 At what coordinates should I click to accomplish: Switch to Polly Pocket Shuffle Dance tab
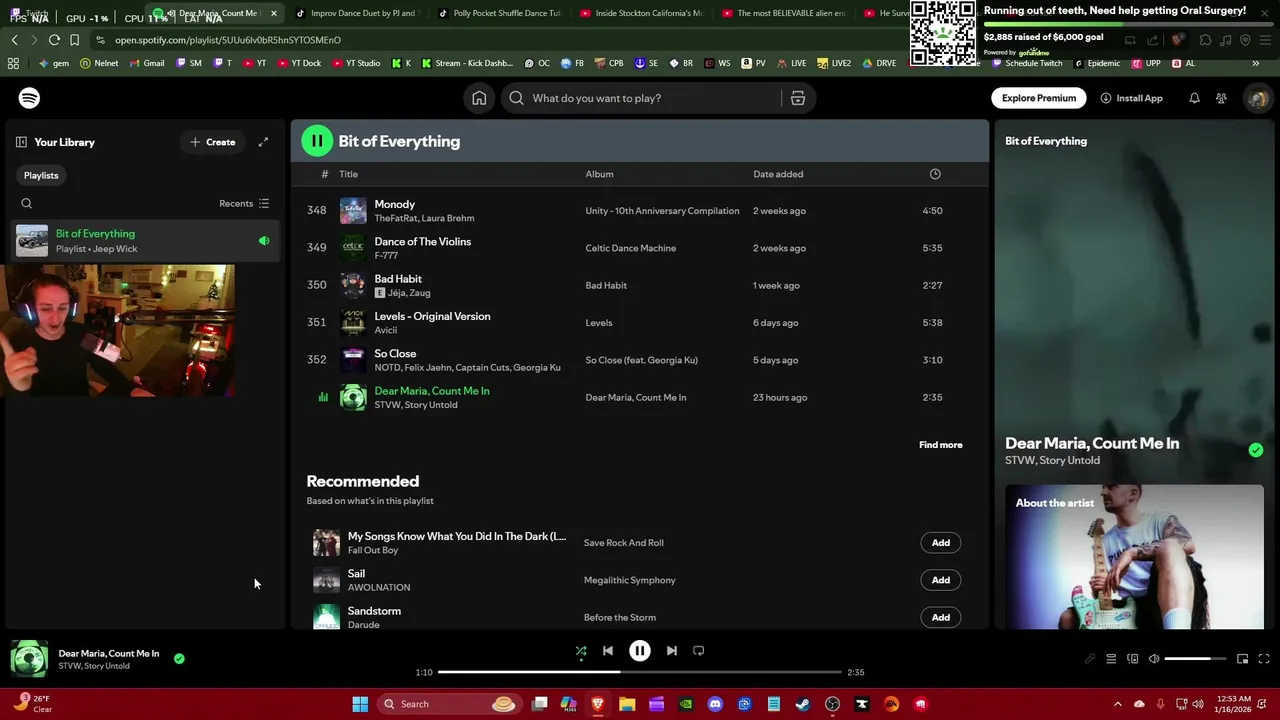click(498, 14)
